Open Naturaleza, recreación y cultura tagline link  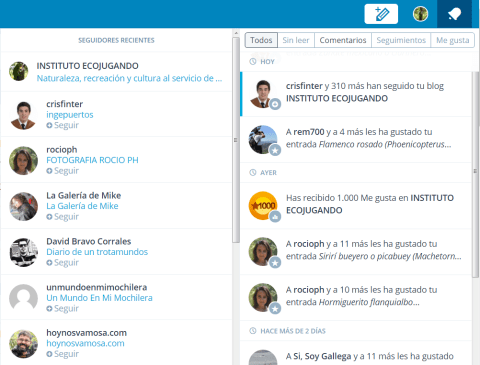(x=129, y=78)
